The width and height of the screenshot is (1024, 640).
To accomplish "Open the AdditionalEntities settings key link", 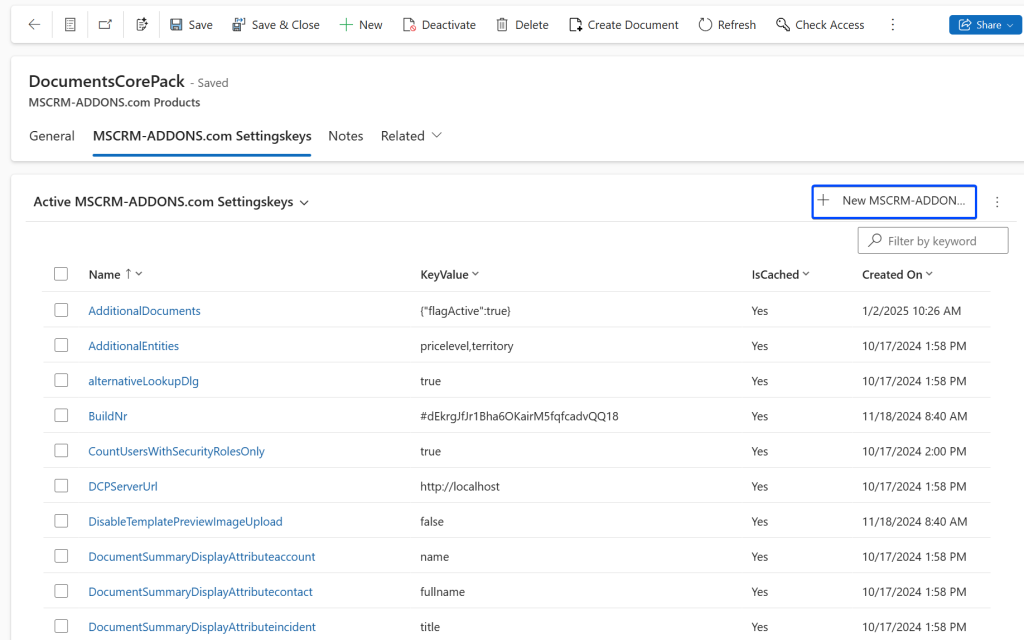I will (x=133, y=346).
